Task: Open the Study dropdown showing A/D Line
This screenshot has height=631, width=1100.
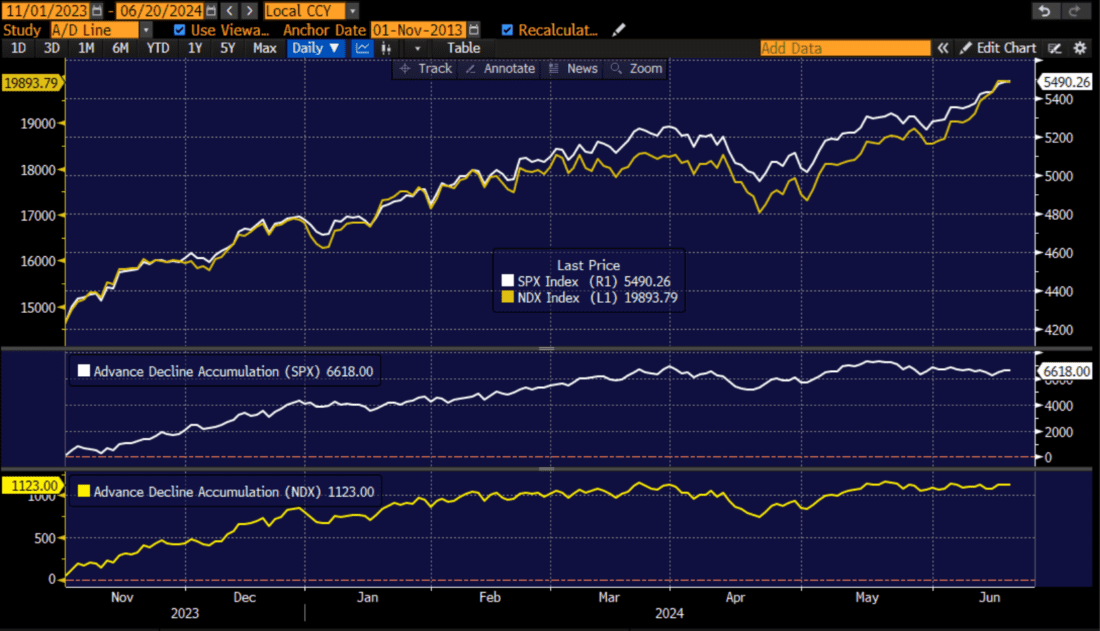Action: coord(146,29)
